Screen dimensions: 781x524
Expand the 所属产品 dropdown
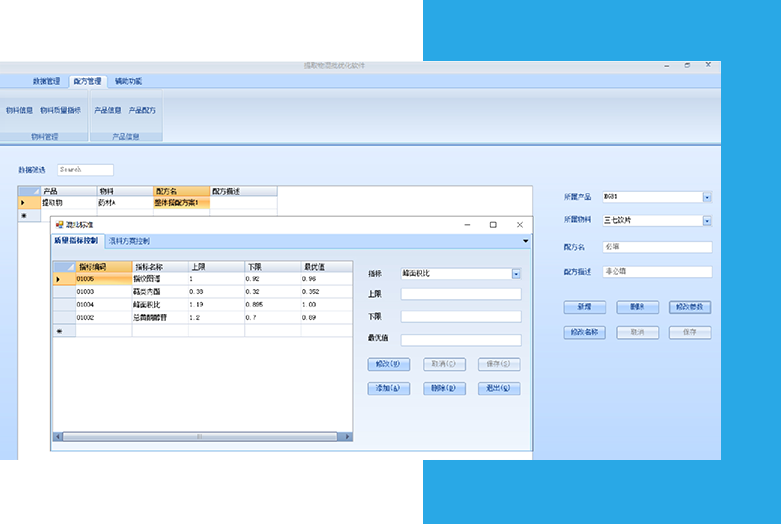[x=706, y=197]
